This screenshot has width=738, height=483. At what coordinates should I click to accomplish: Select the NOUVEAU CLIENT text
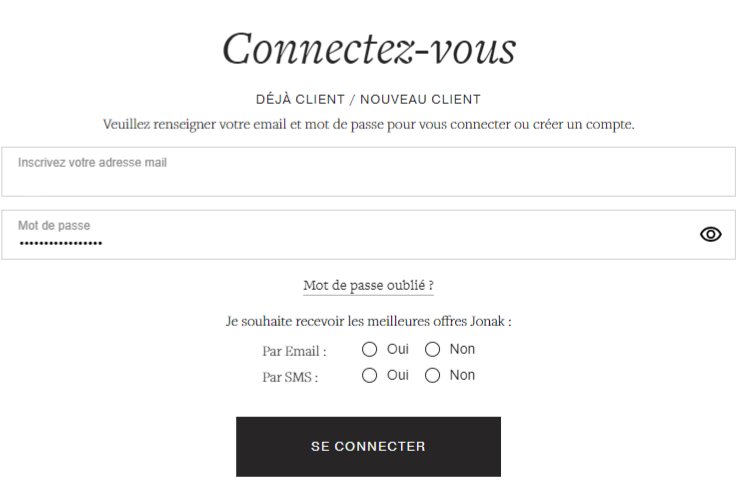[420, 100]
